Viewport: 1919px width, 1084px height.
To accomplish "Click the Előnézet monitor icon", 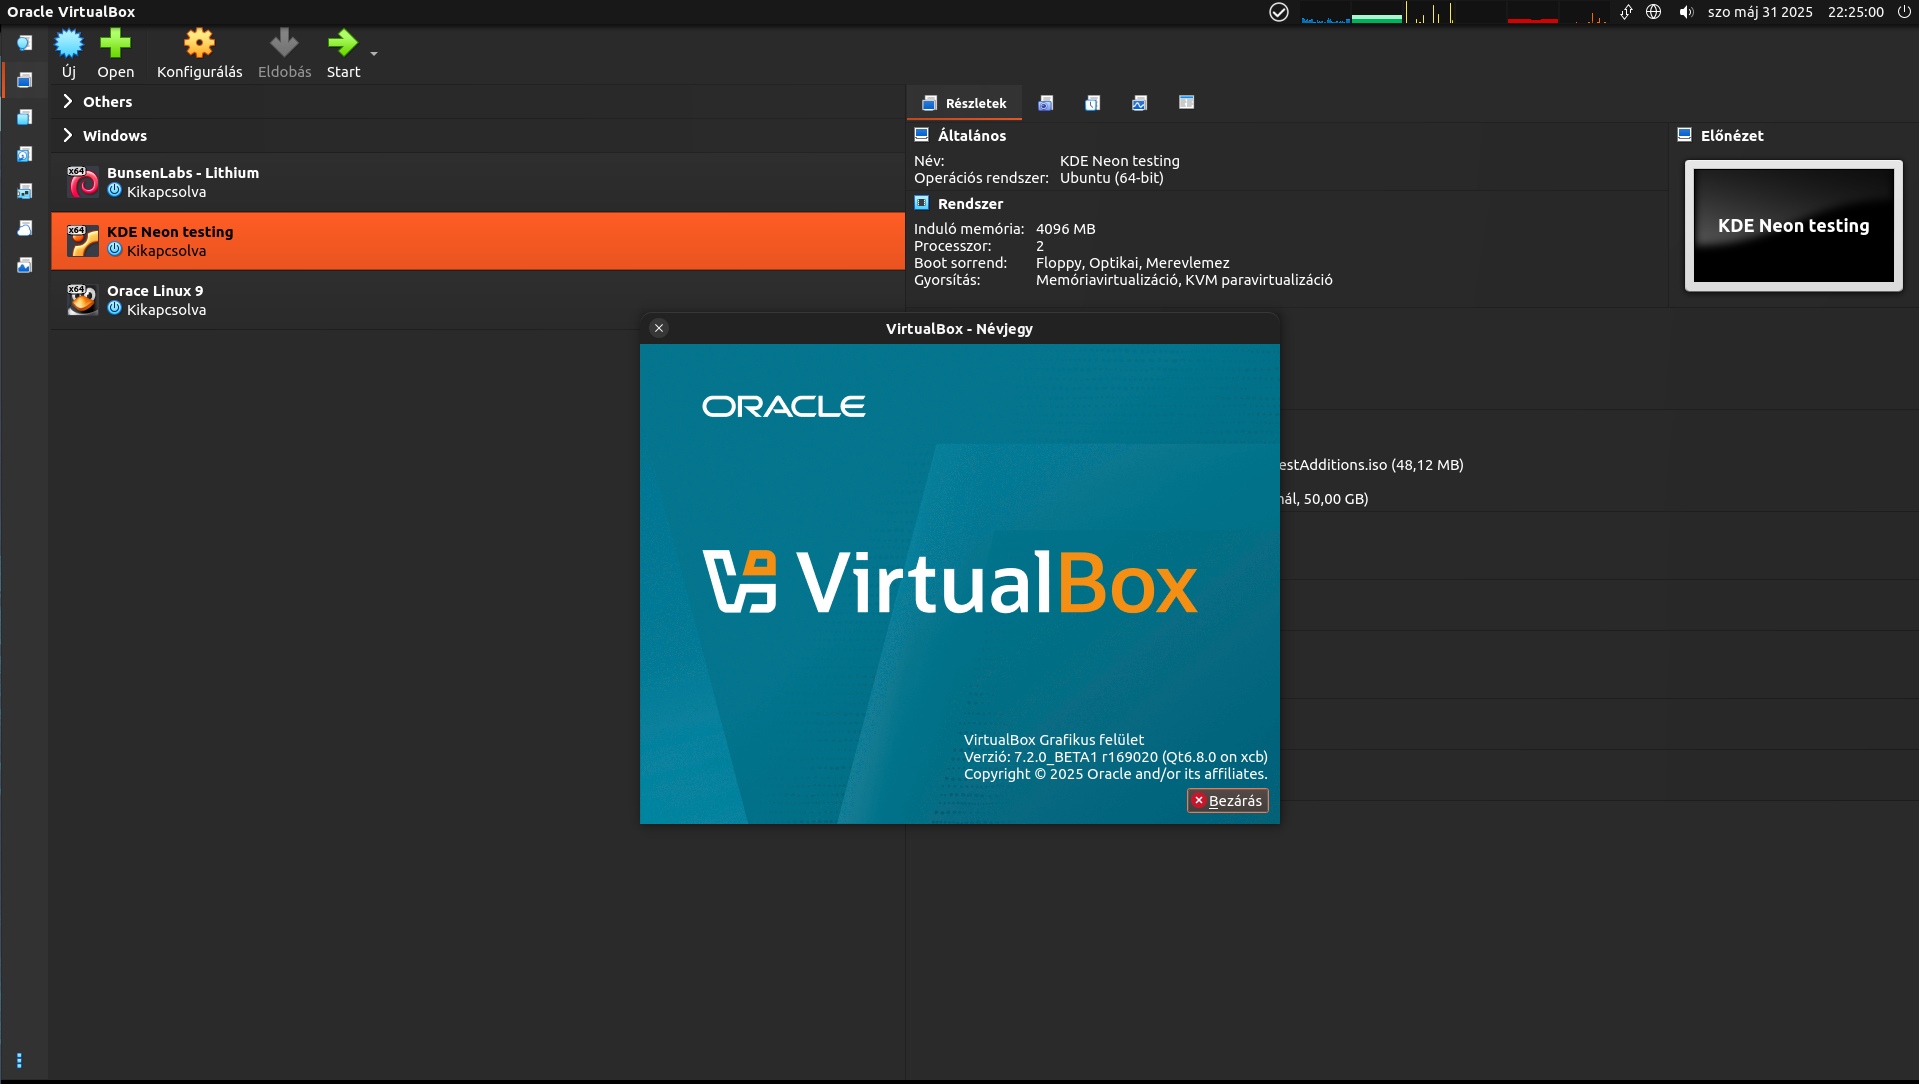I will pos(1685,134).
